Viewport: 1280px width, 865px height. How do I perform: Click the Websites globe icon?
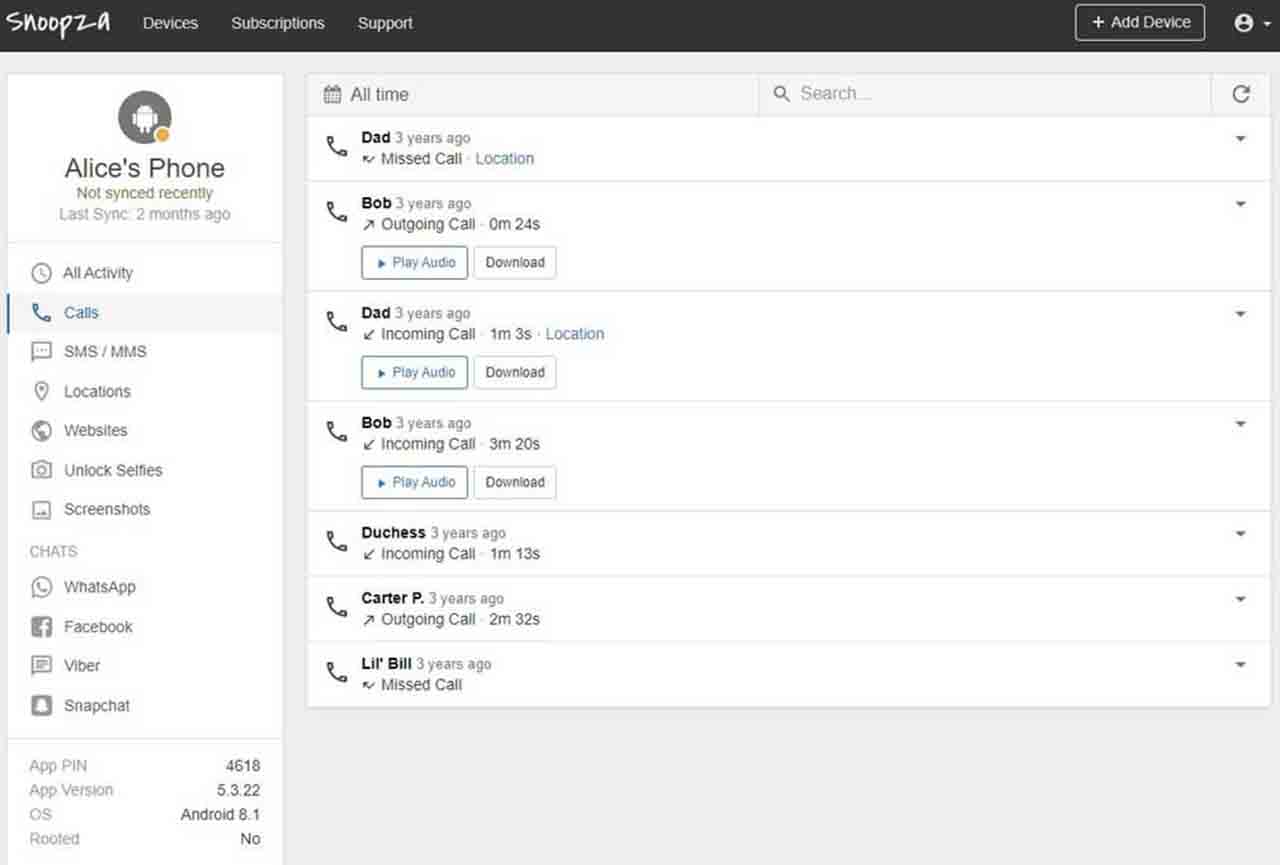pyautogui.click(x=41, y=431)
